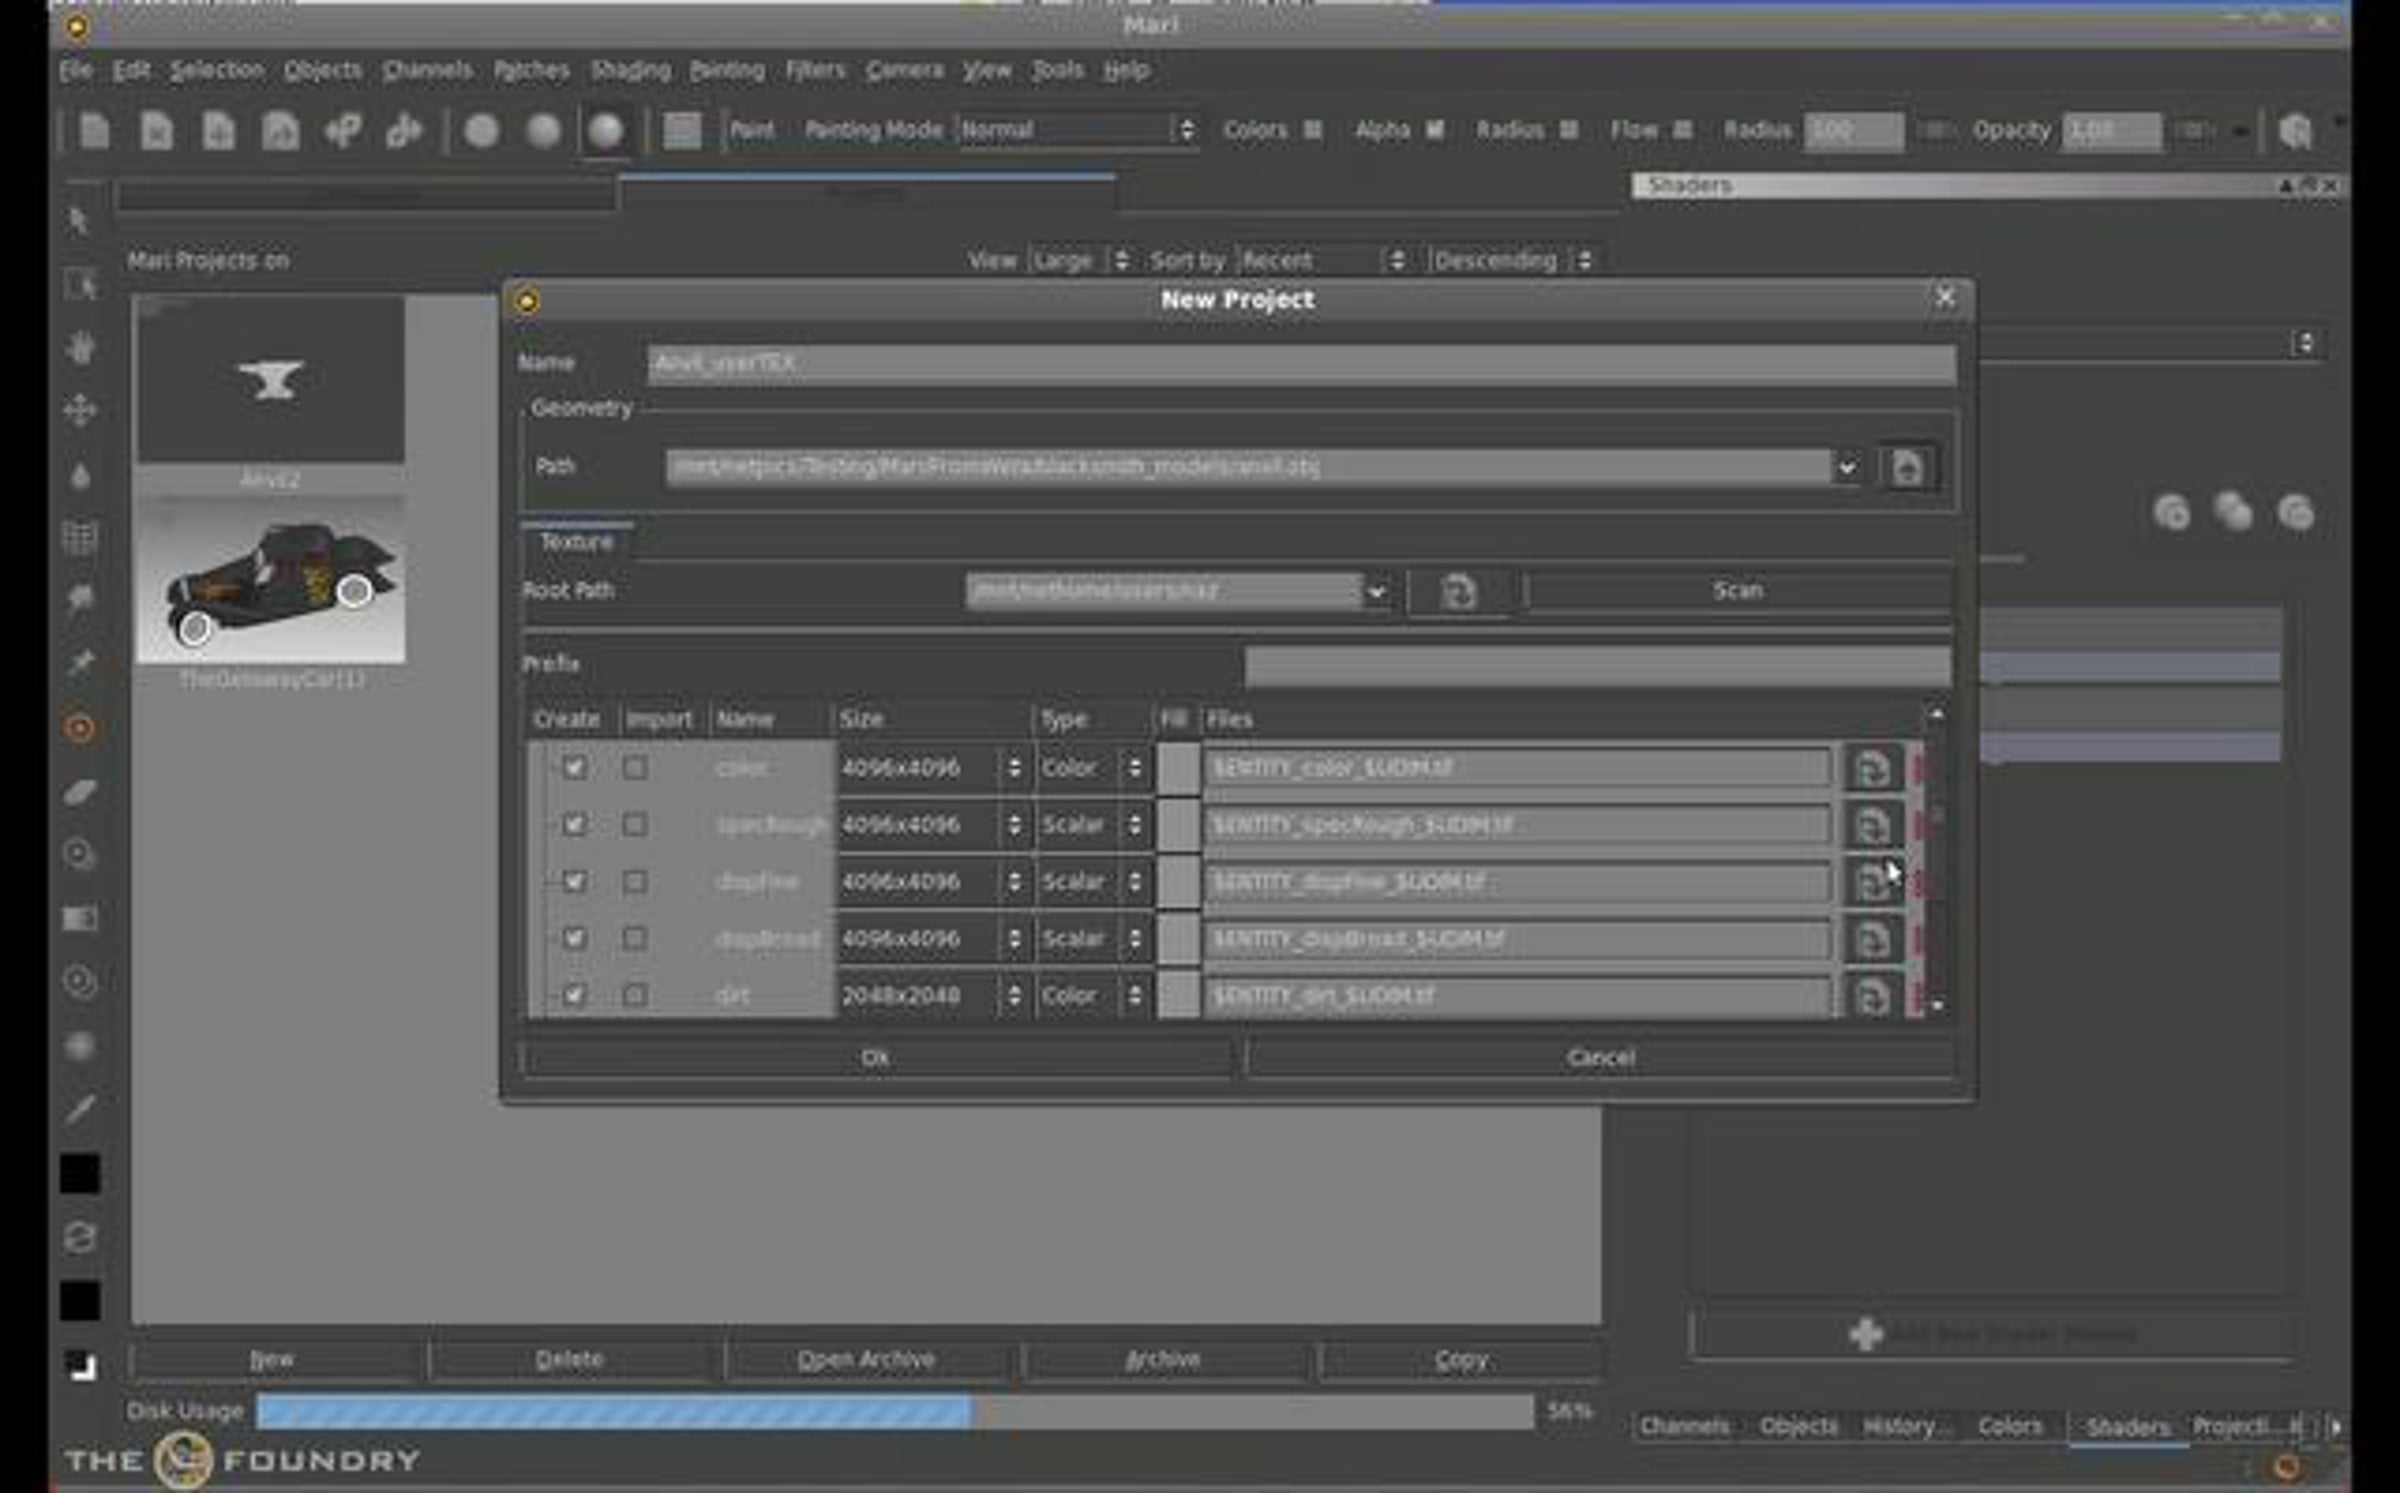Click the reload icon in the specRough row
This screenshot has height=1493, width=2400.
(1872, 825)
